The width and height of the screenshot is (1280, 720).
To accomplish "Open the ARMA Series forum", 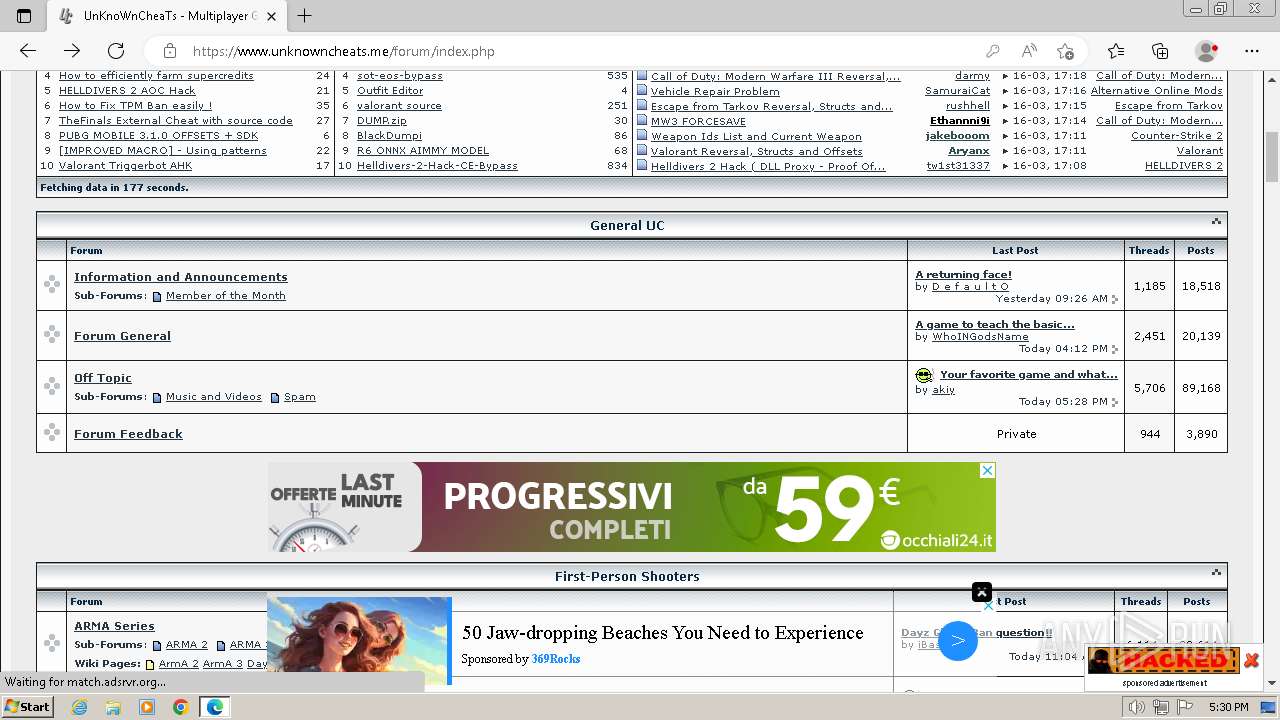I will click(114, 626).
